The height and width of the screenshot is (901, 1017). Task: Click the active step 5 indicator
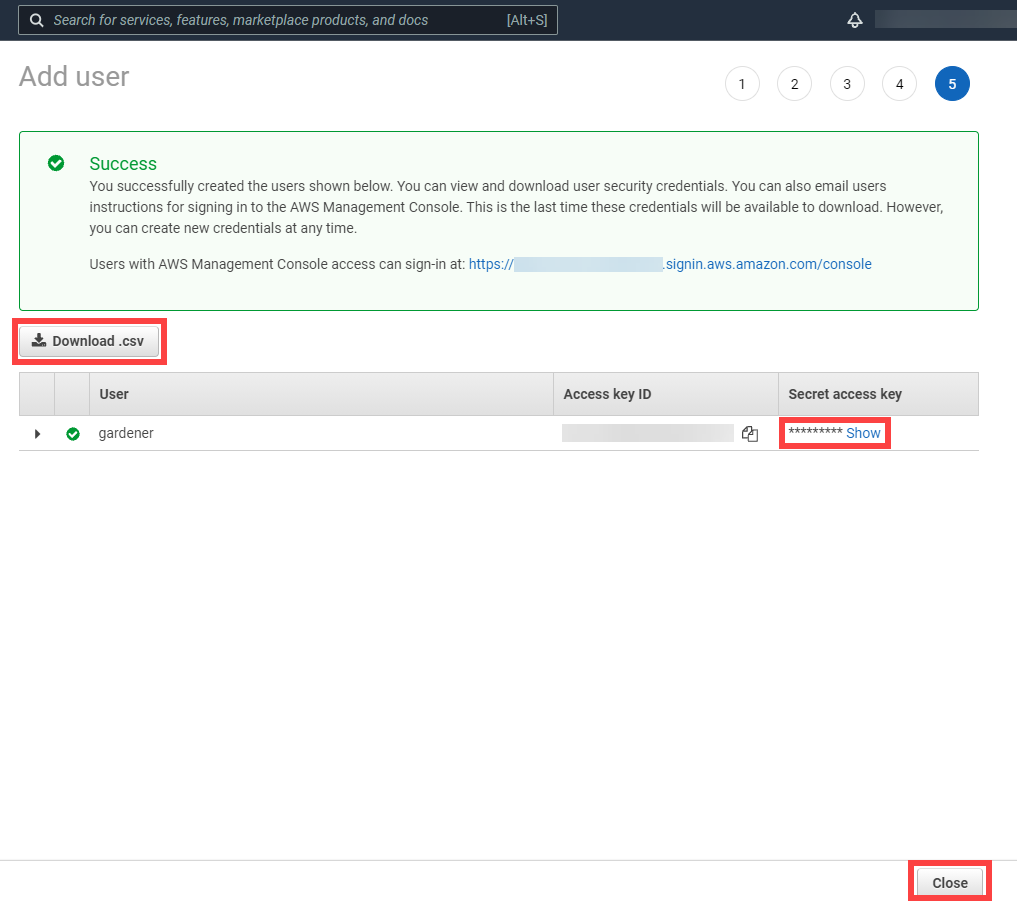[952, 84]
